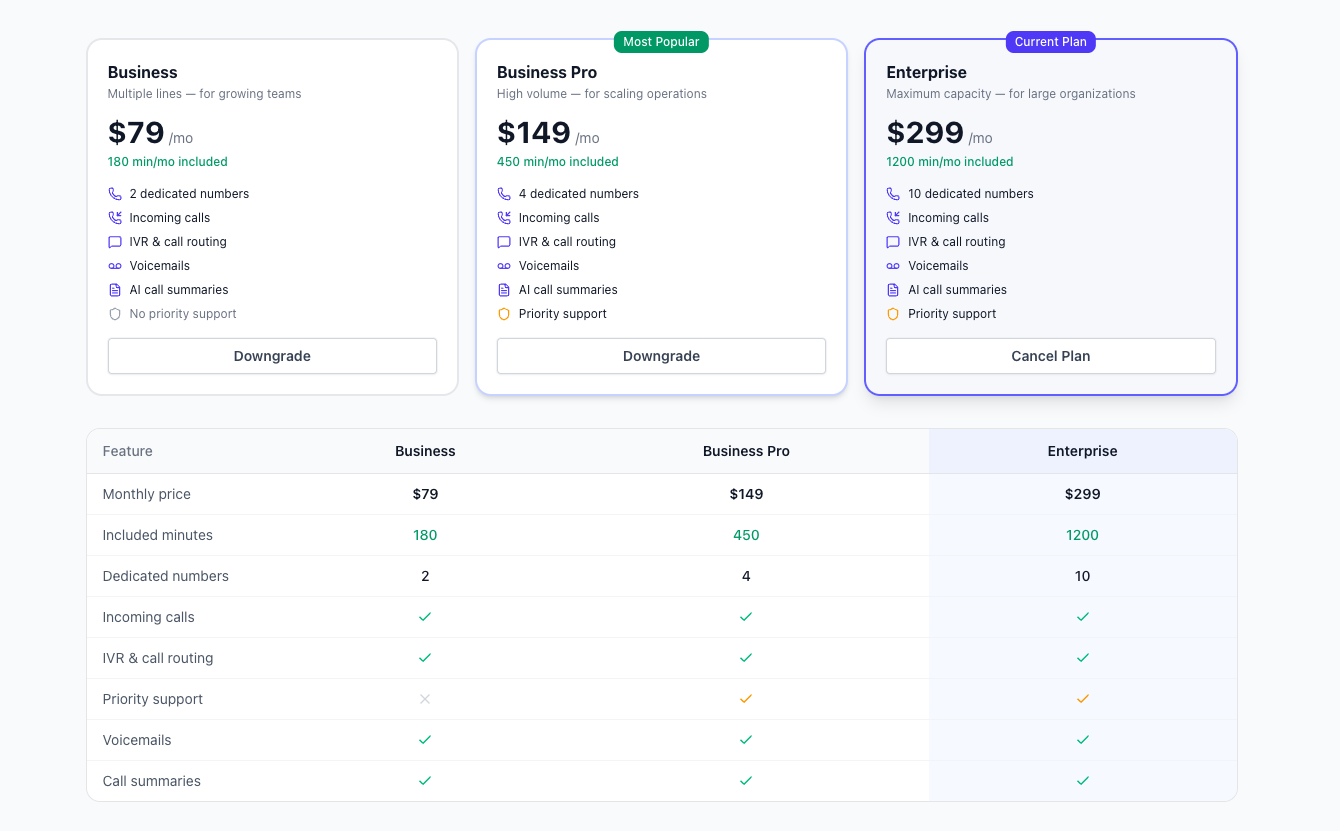
Task: Click incoming calls icon in Business Pro card
Action: coord(504,218)
